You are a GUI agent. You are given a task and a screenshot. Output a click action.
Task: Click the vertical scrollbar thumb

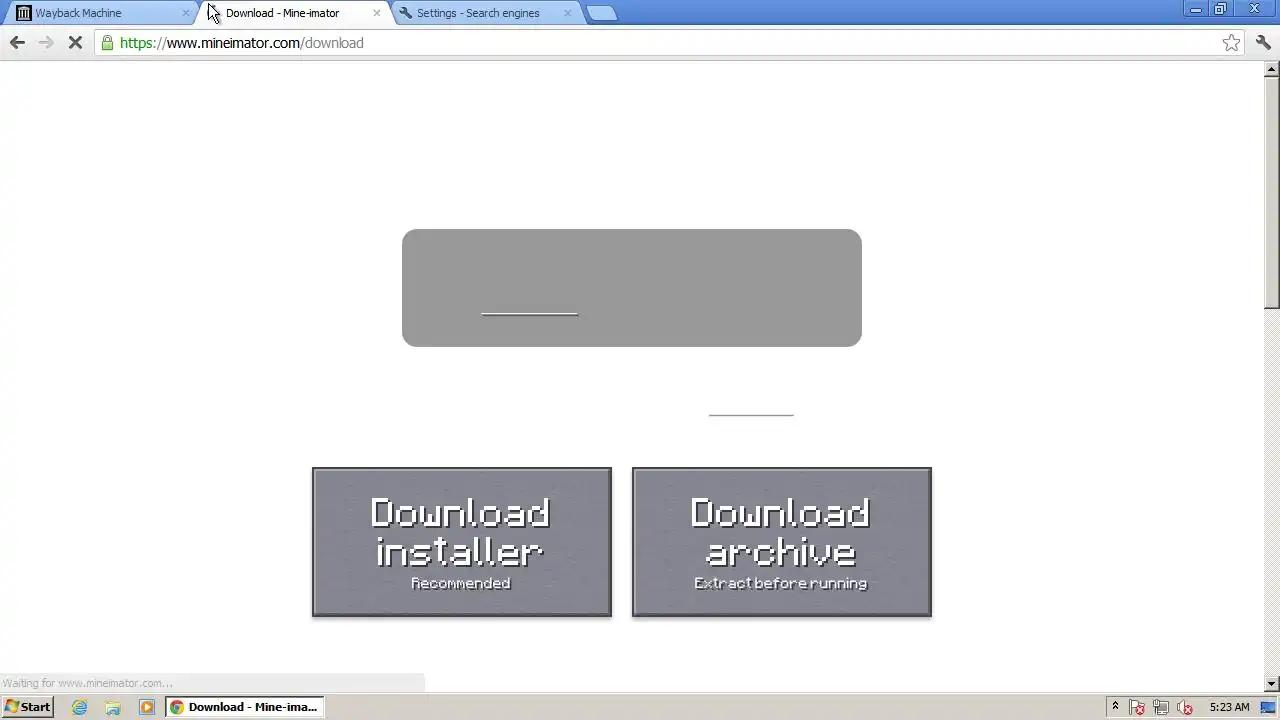(x=1272, y=193)
